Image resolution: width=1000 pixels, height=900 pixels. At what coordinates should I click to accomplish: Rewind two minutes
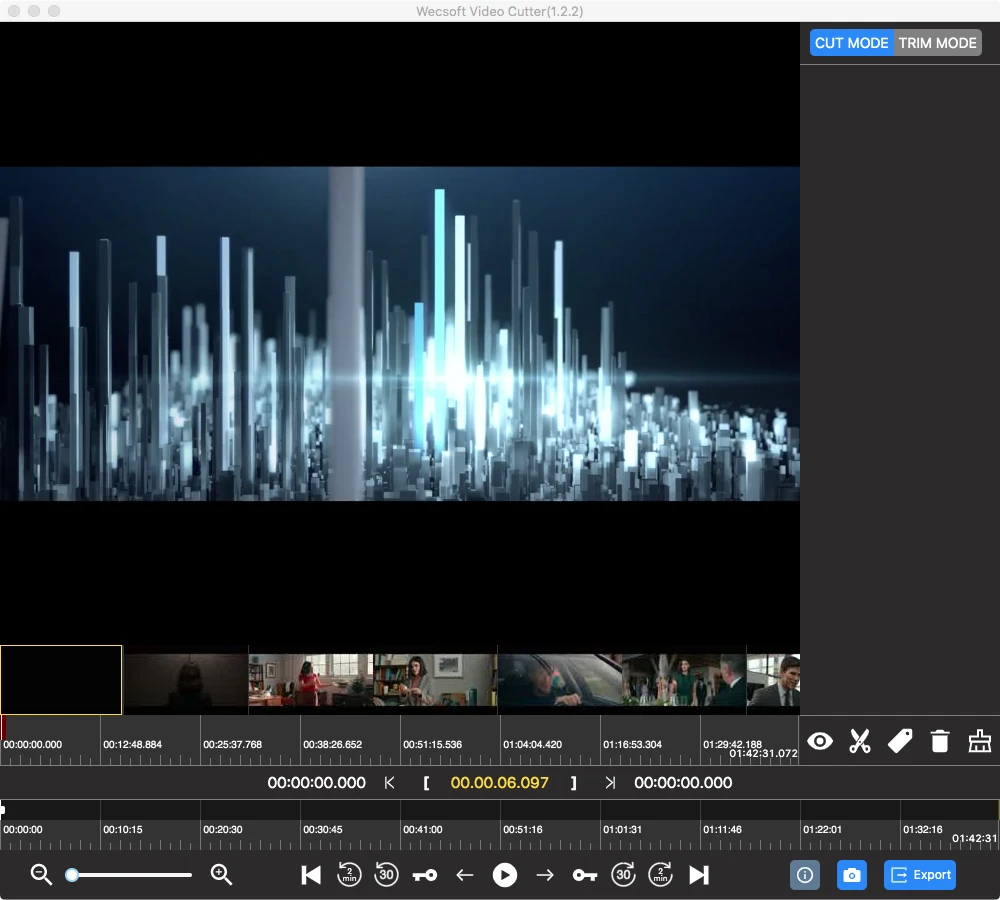(349, 874)
